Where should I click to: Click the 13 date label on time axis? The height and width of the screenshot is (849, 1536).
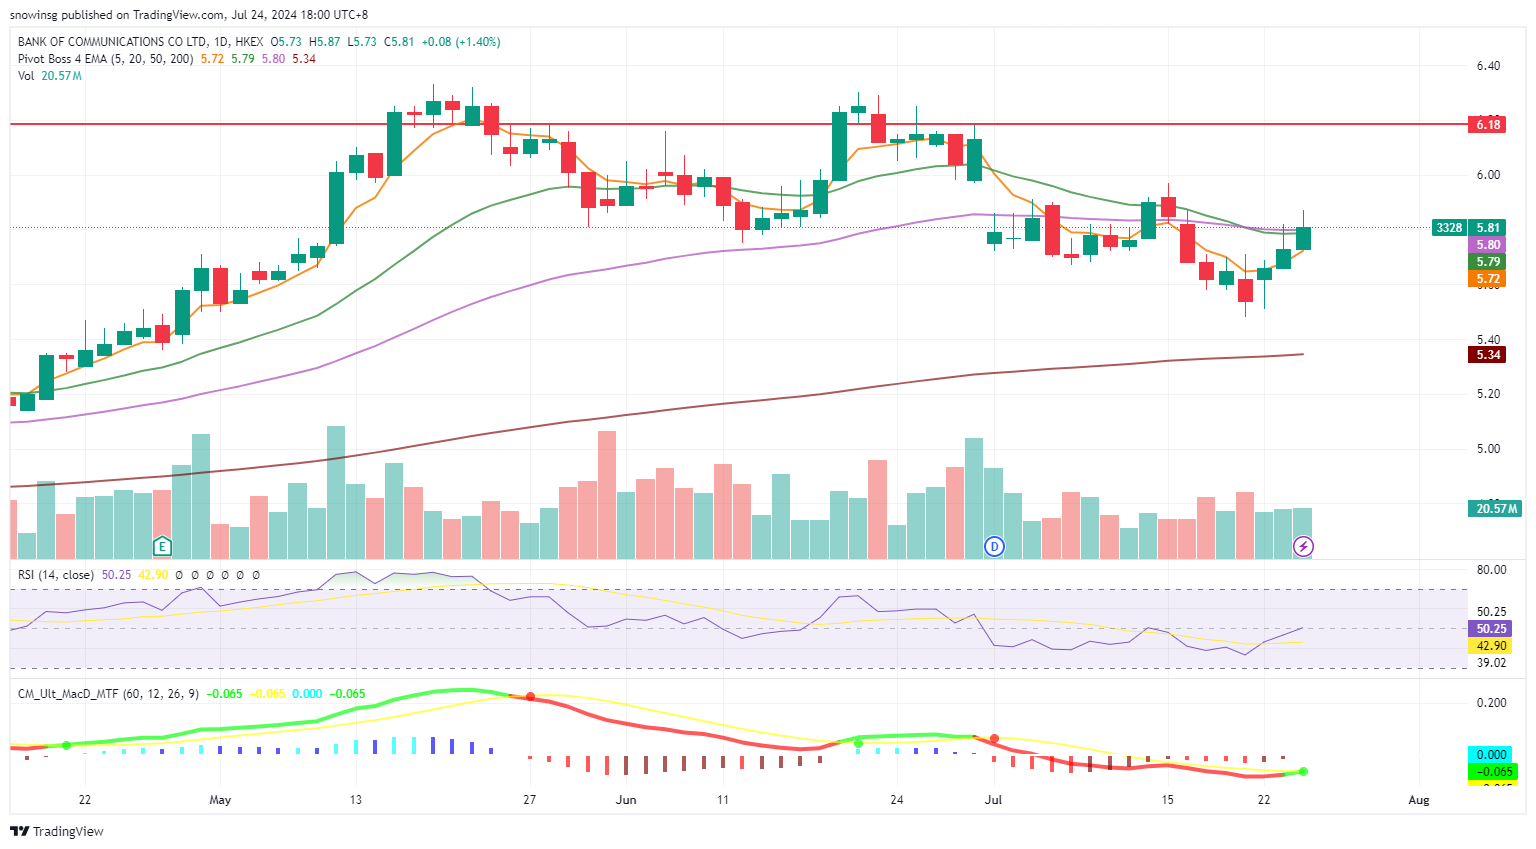(356, 800)
